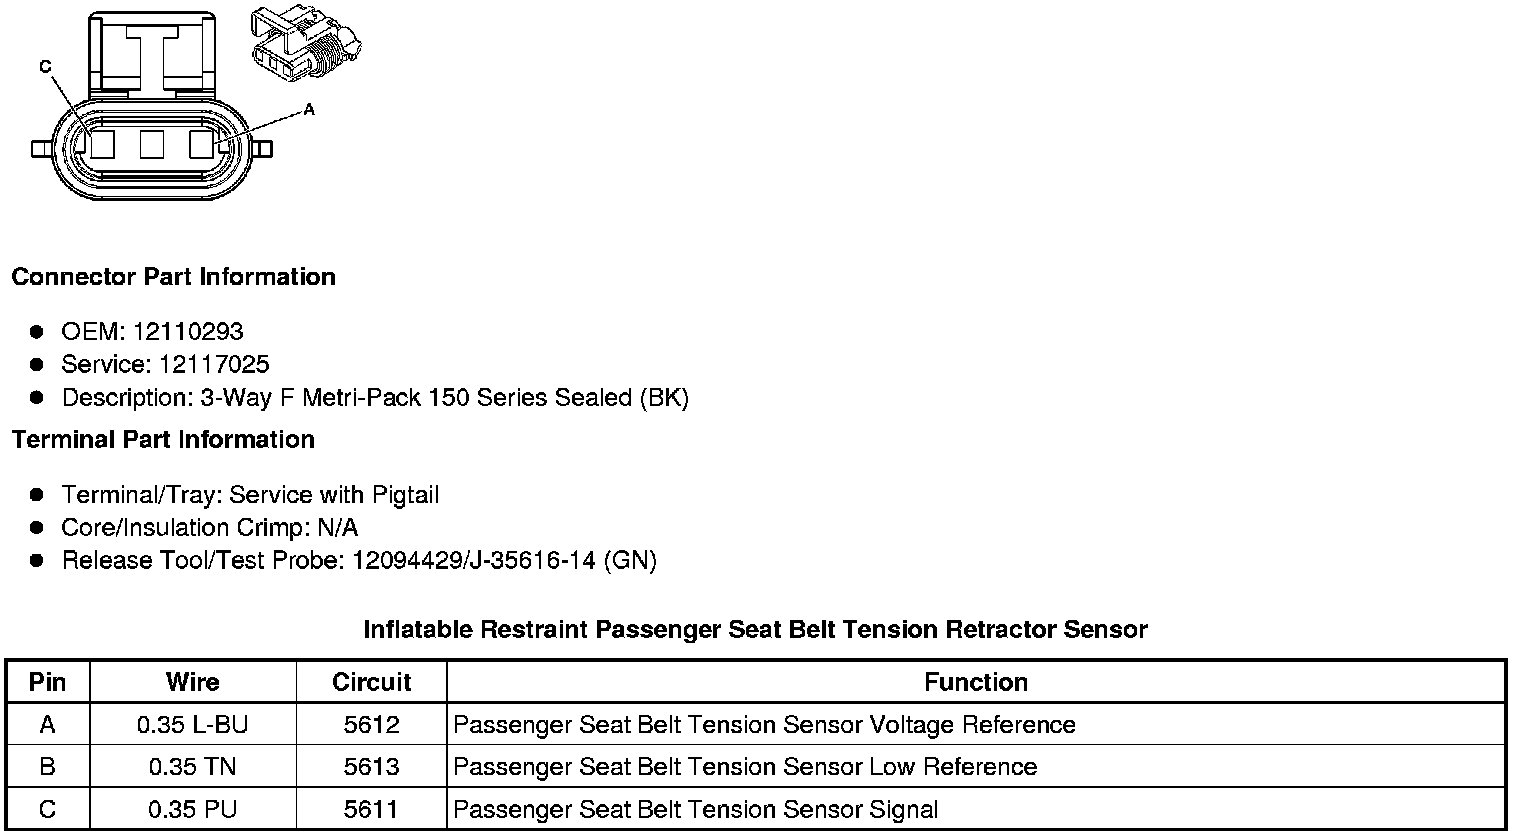Select the Connector Part Information heading

173,277
